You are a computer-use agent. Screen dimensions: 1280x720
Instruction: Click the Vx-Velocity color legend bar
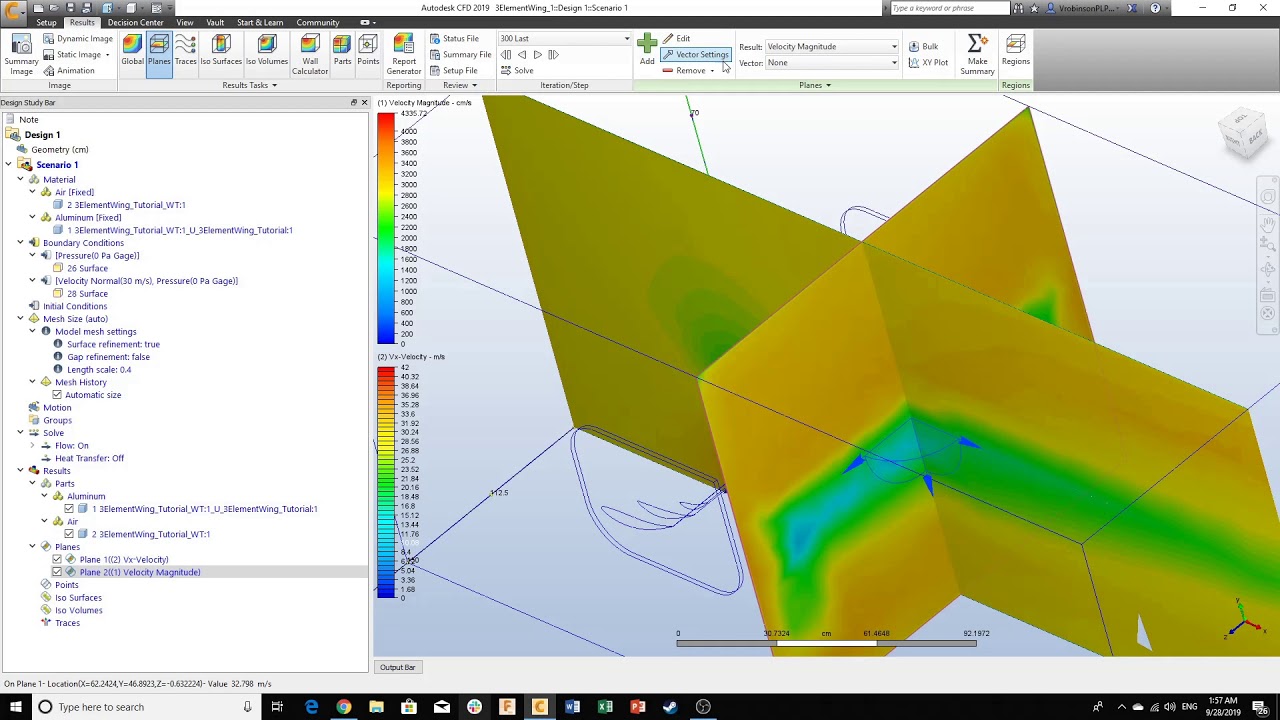click(386, 483)
